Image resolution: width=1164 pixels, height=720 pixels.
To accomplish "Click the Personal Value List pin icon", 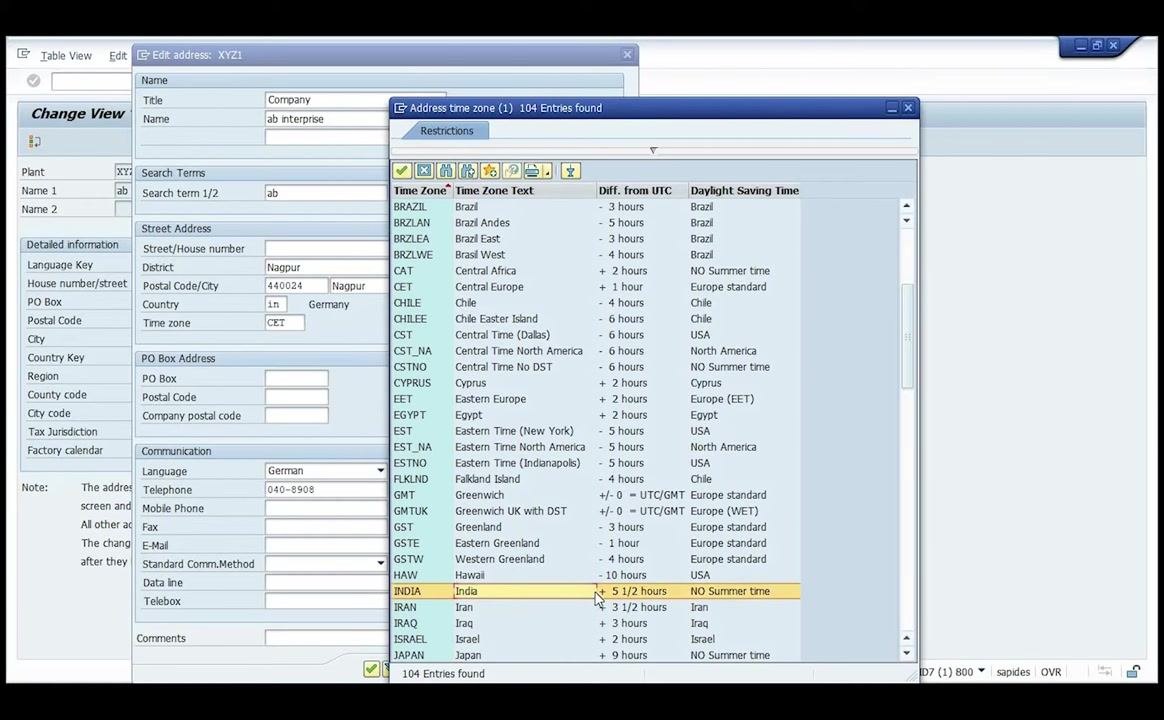I will [570, 171].
